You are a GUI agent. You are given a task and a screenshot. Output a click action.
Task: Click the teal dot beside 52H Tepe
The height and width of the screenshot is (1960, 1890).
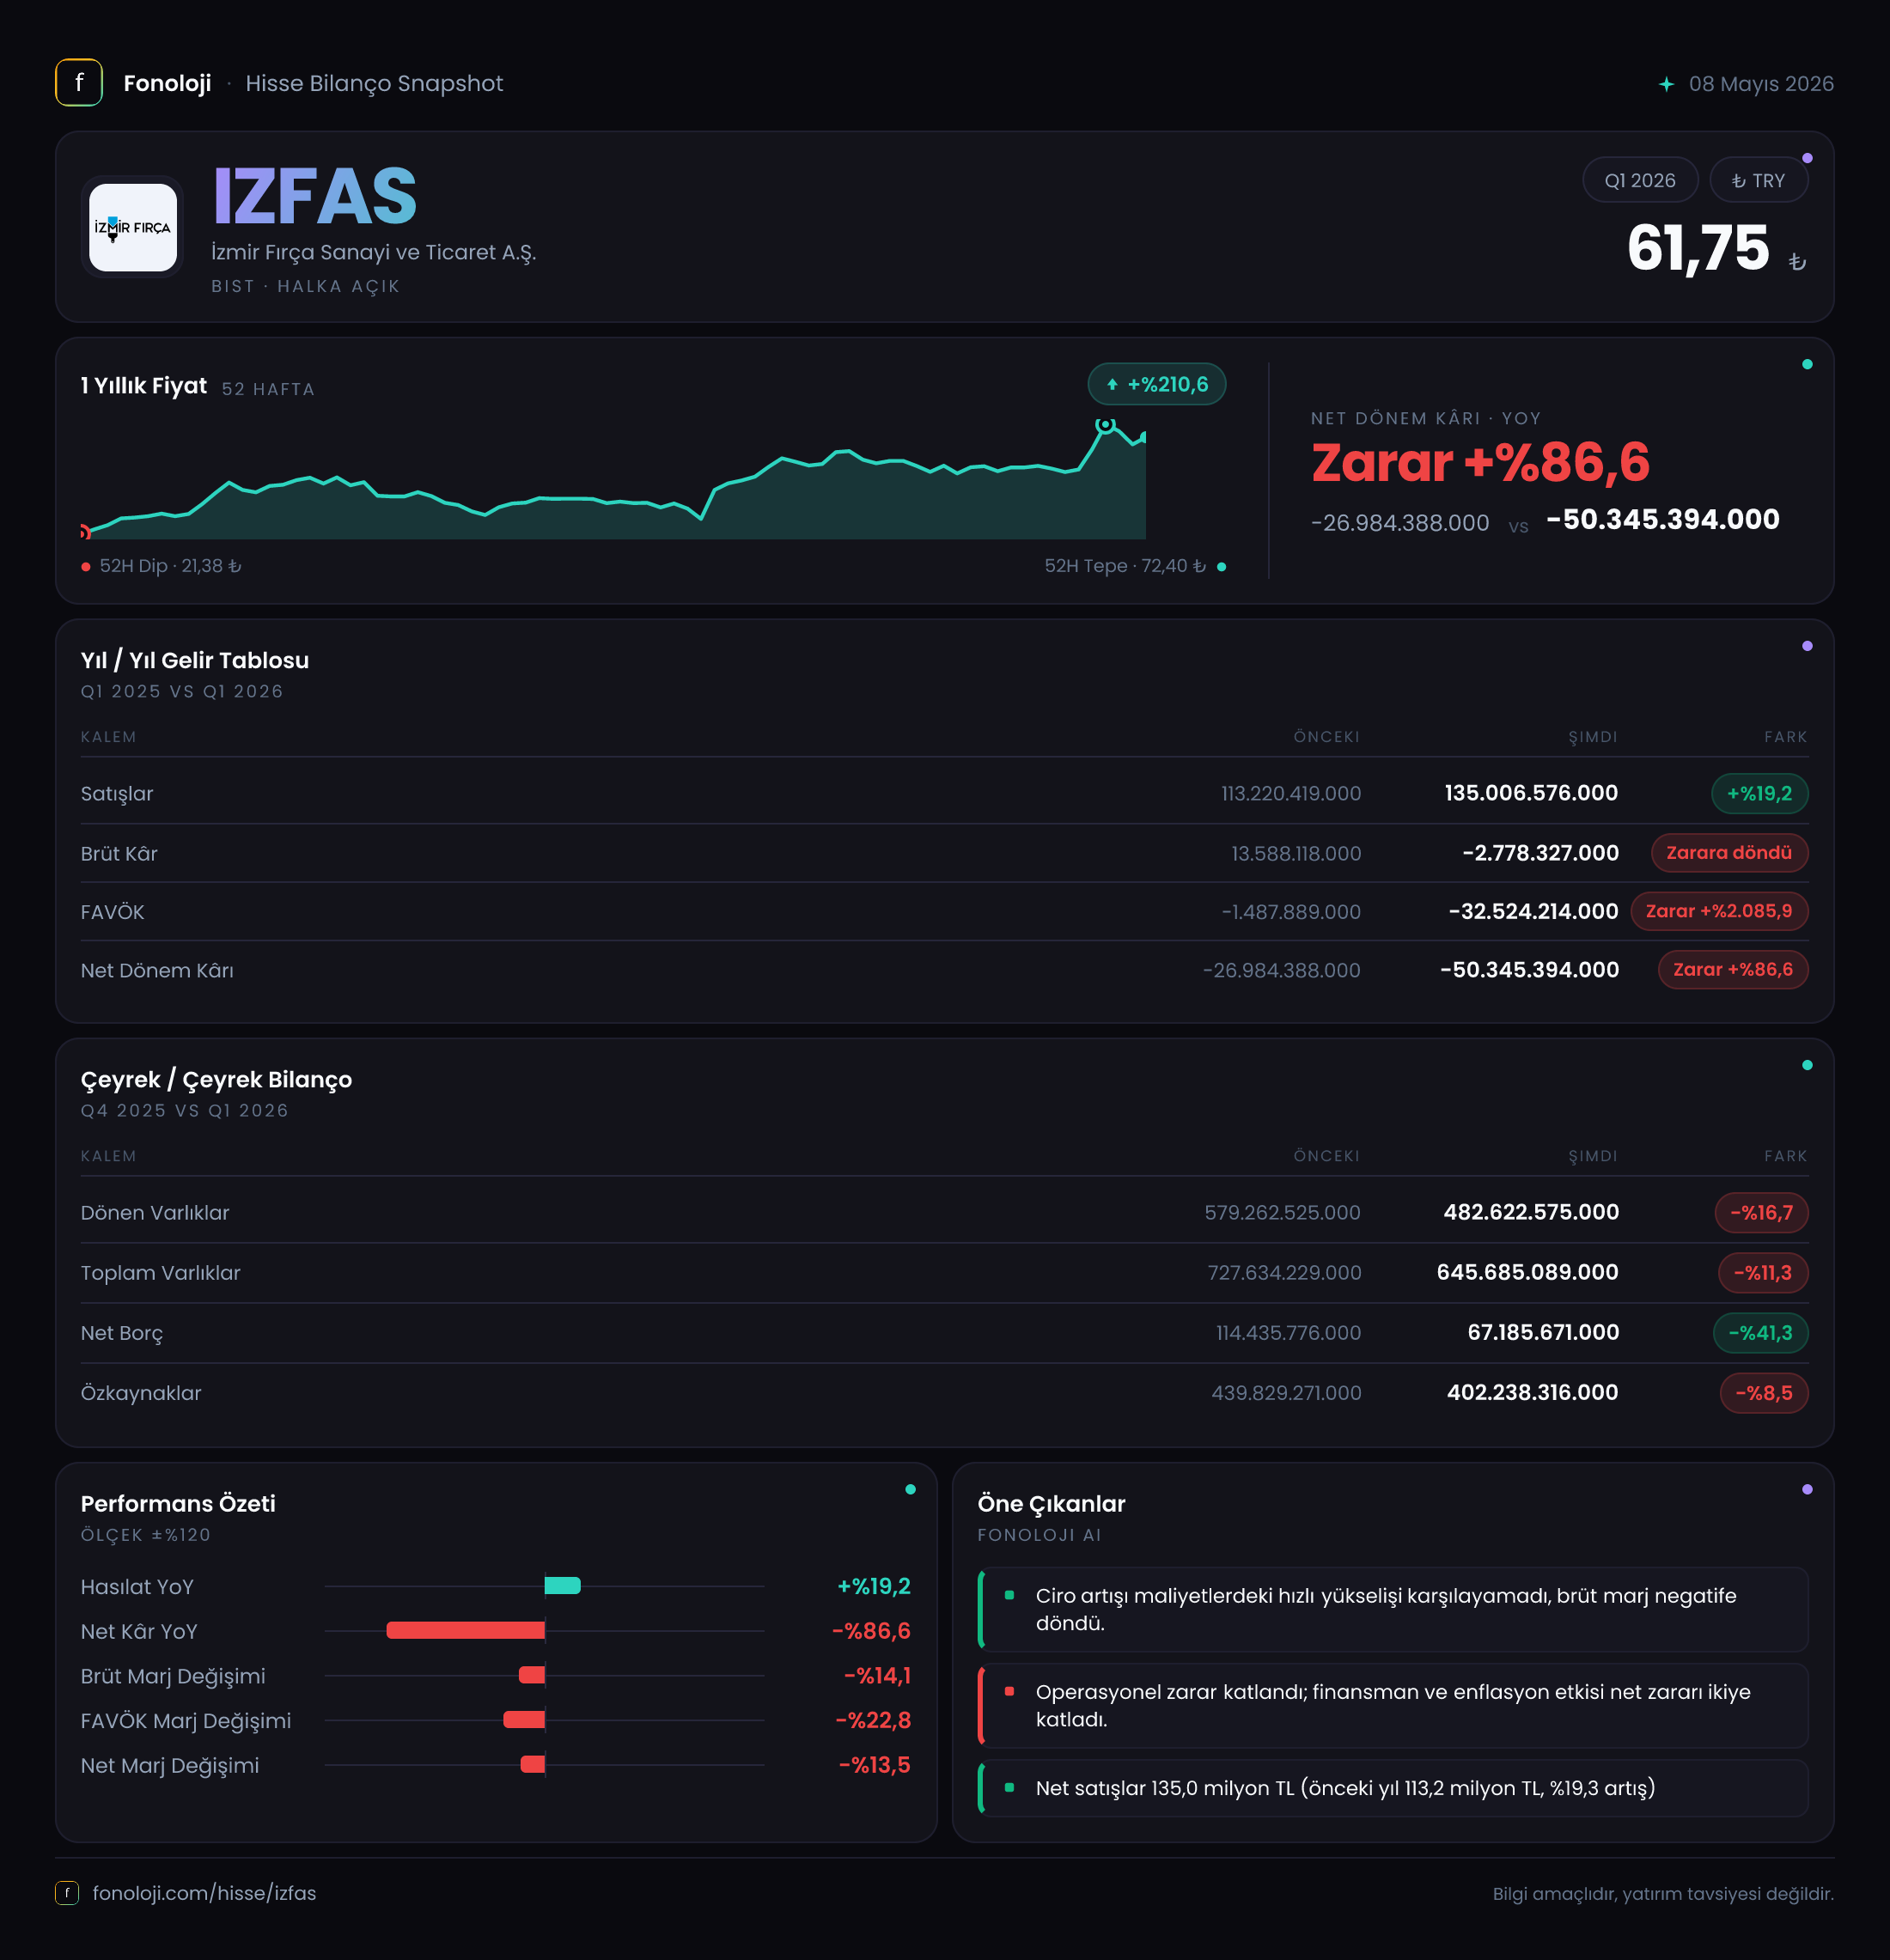(1221, 566)
